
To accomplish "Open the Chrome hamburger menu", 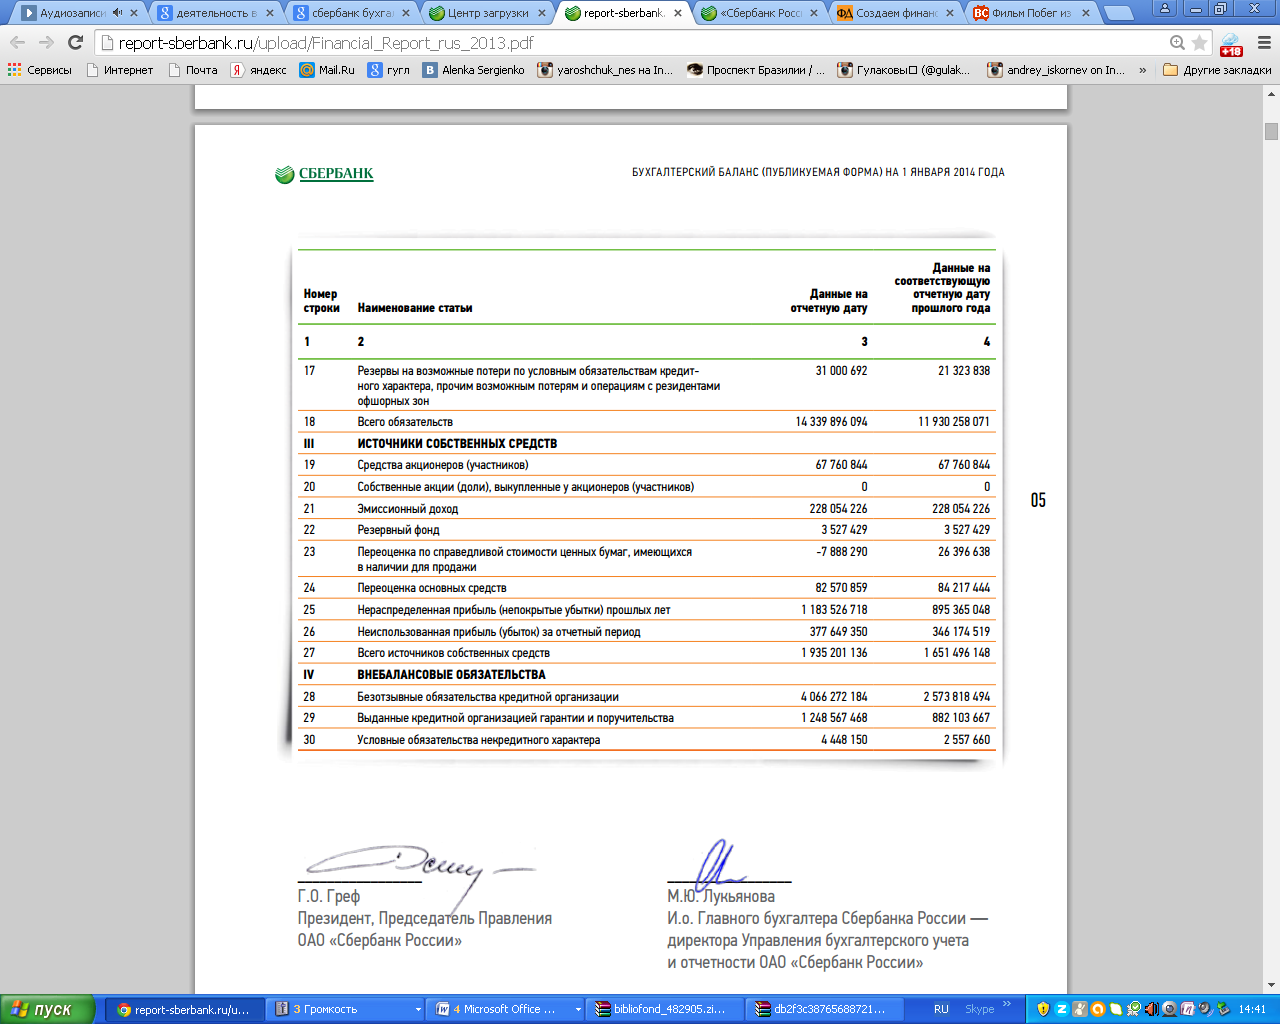I will tap(1263, 43).
